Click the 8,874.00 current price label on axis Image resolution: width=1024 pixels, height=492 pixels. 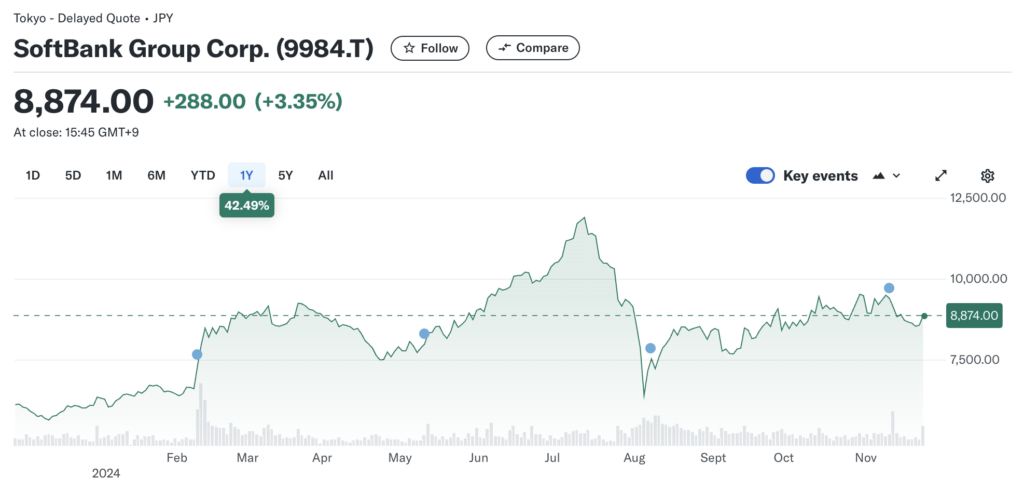[x=973, y=316]
